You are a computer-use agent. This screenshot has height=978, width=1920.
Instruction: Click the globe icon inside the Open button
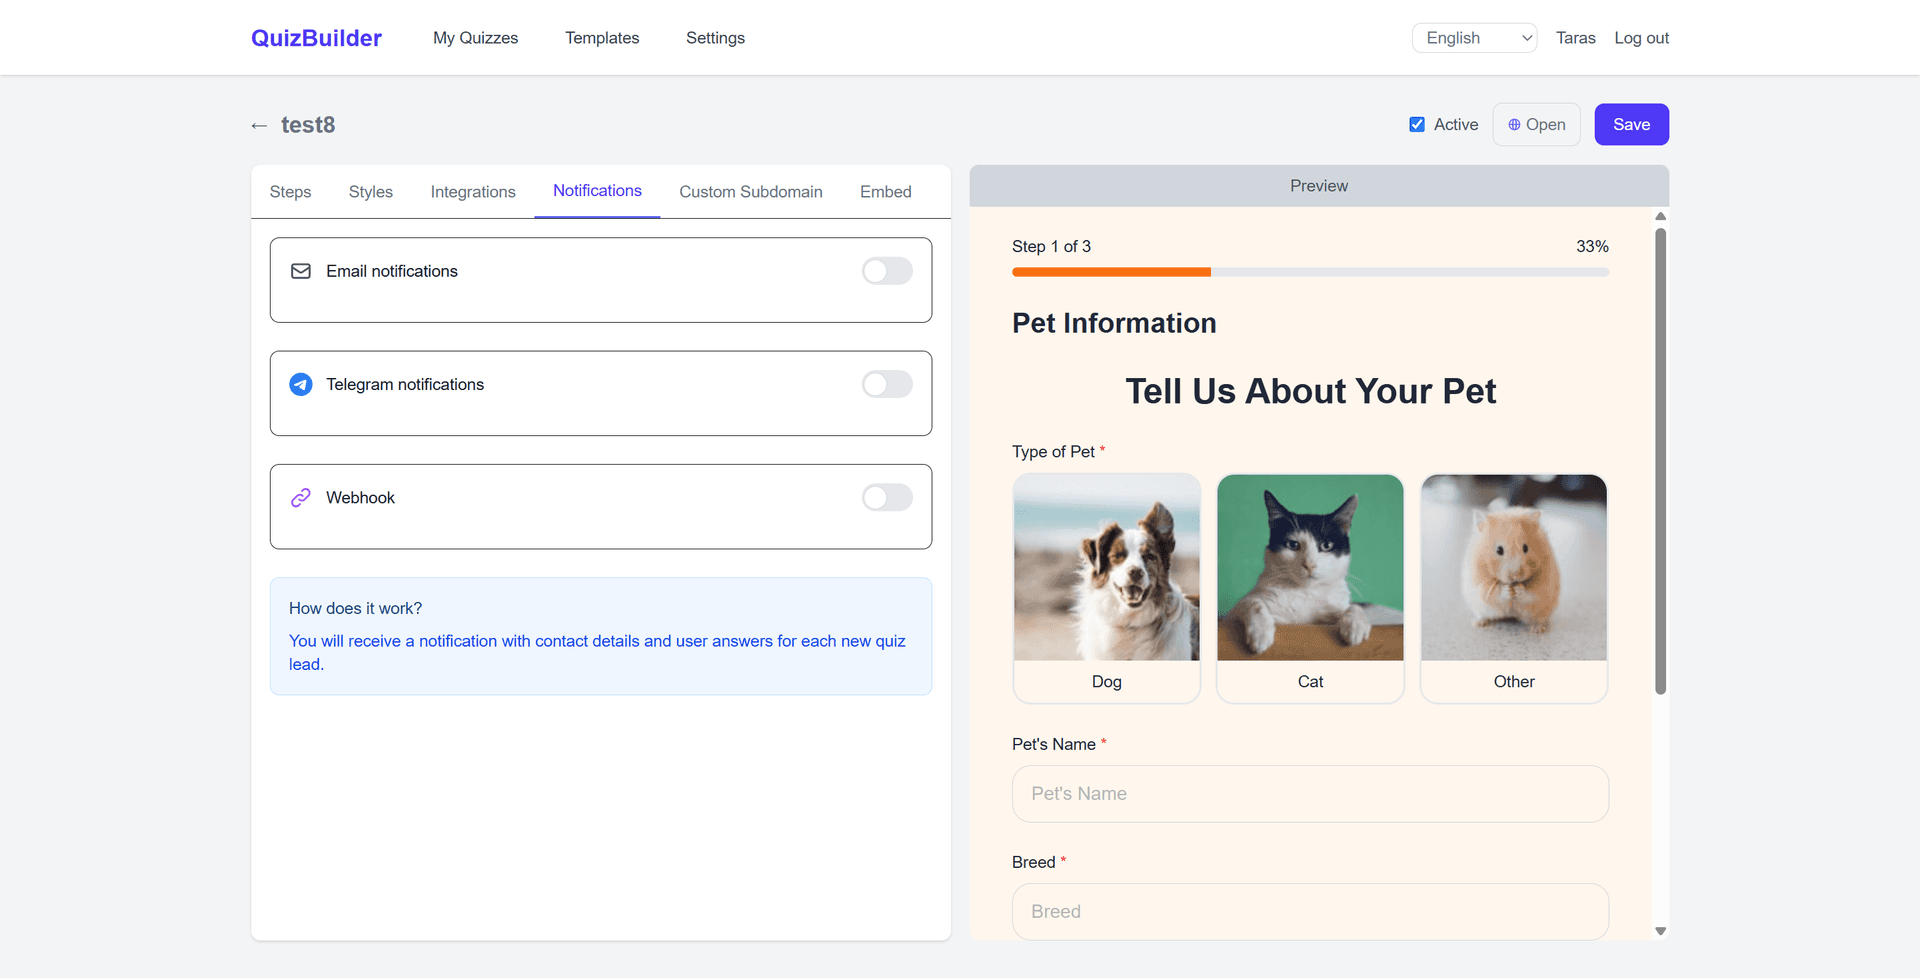(1515, 124)
